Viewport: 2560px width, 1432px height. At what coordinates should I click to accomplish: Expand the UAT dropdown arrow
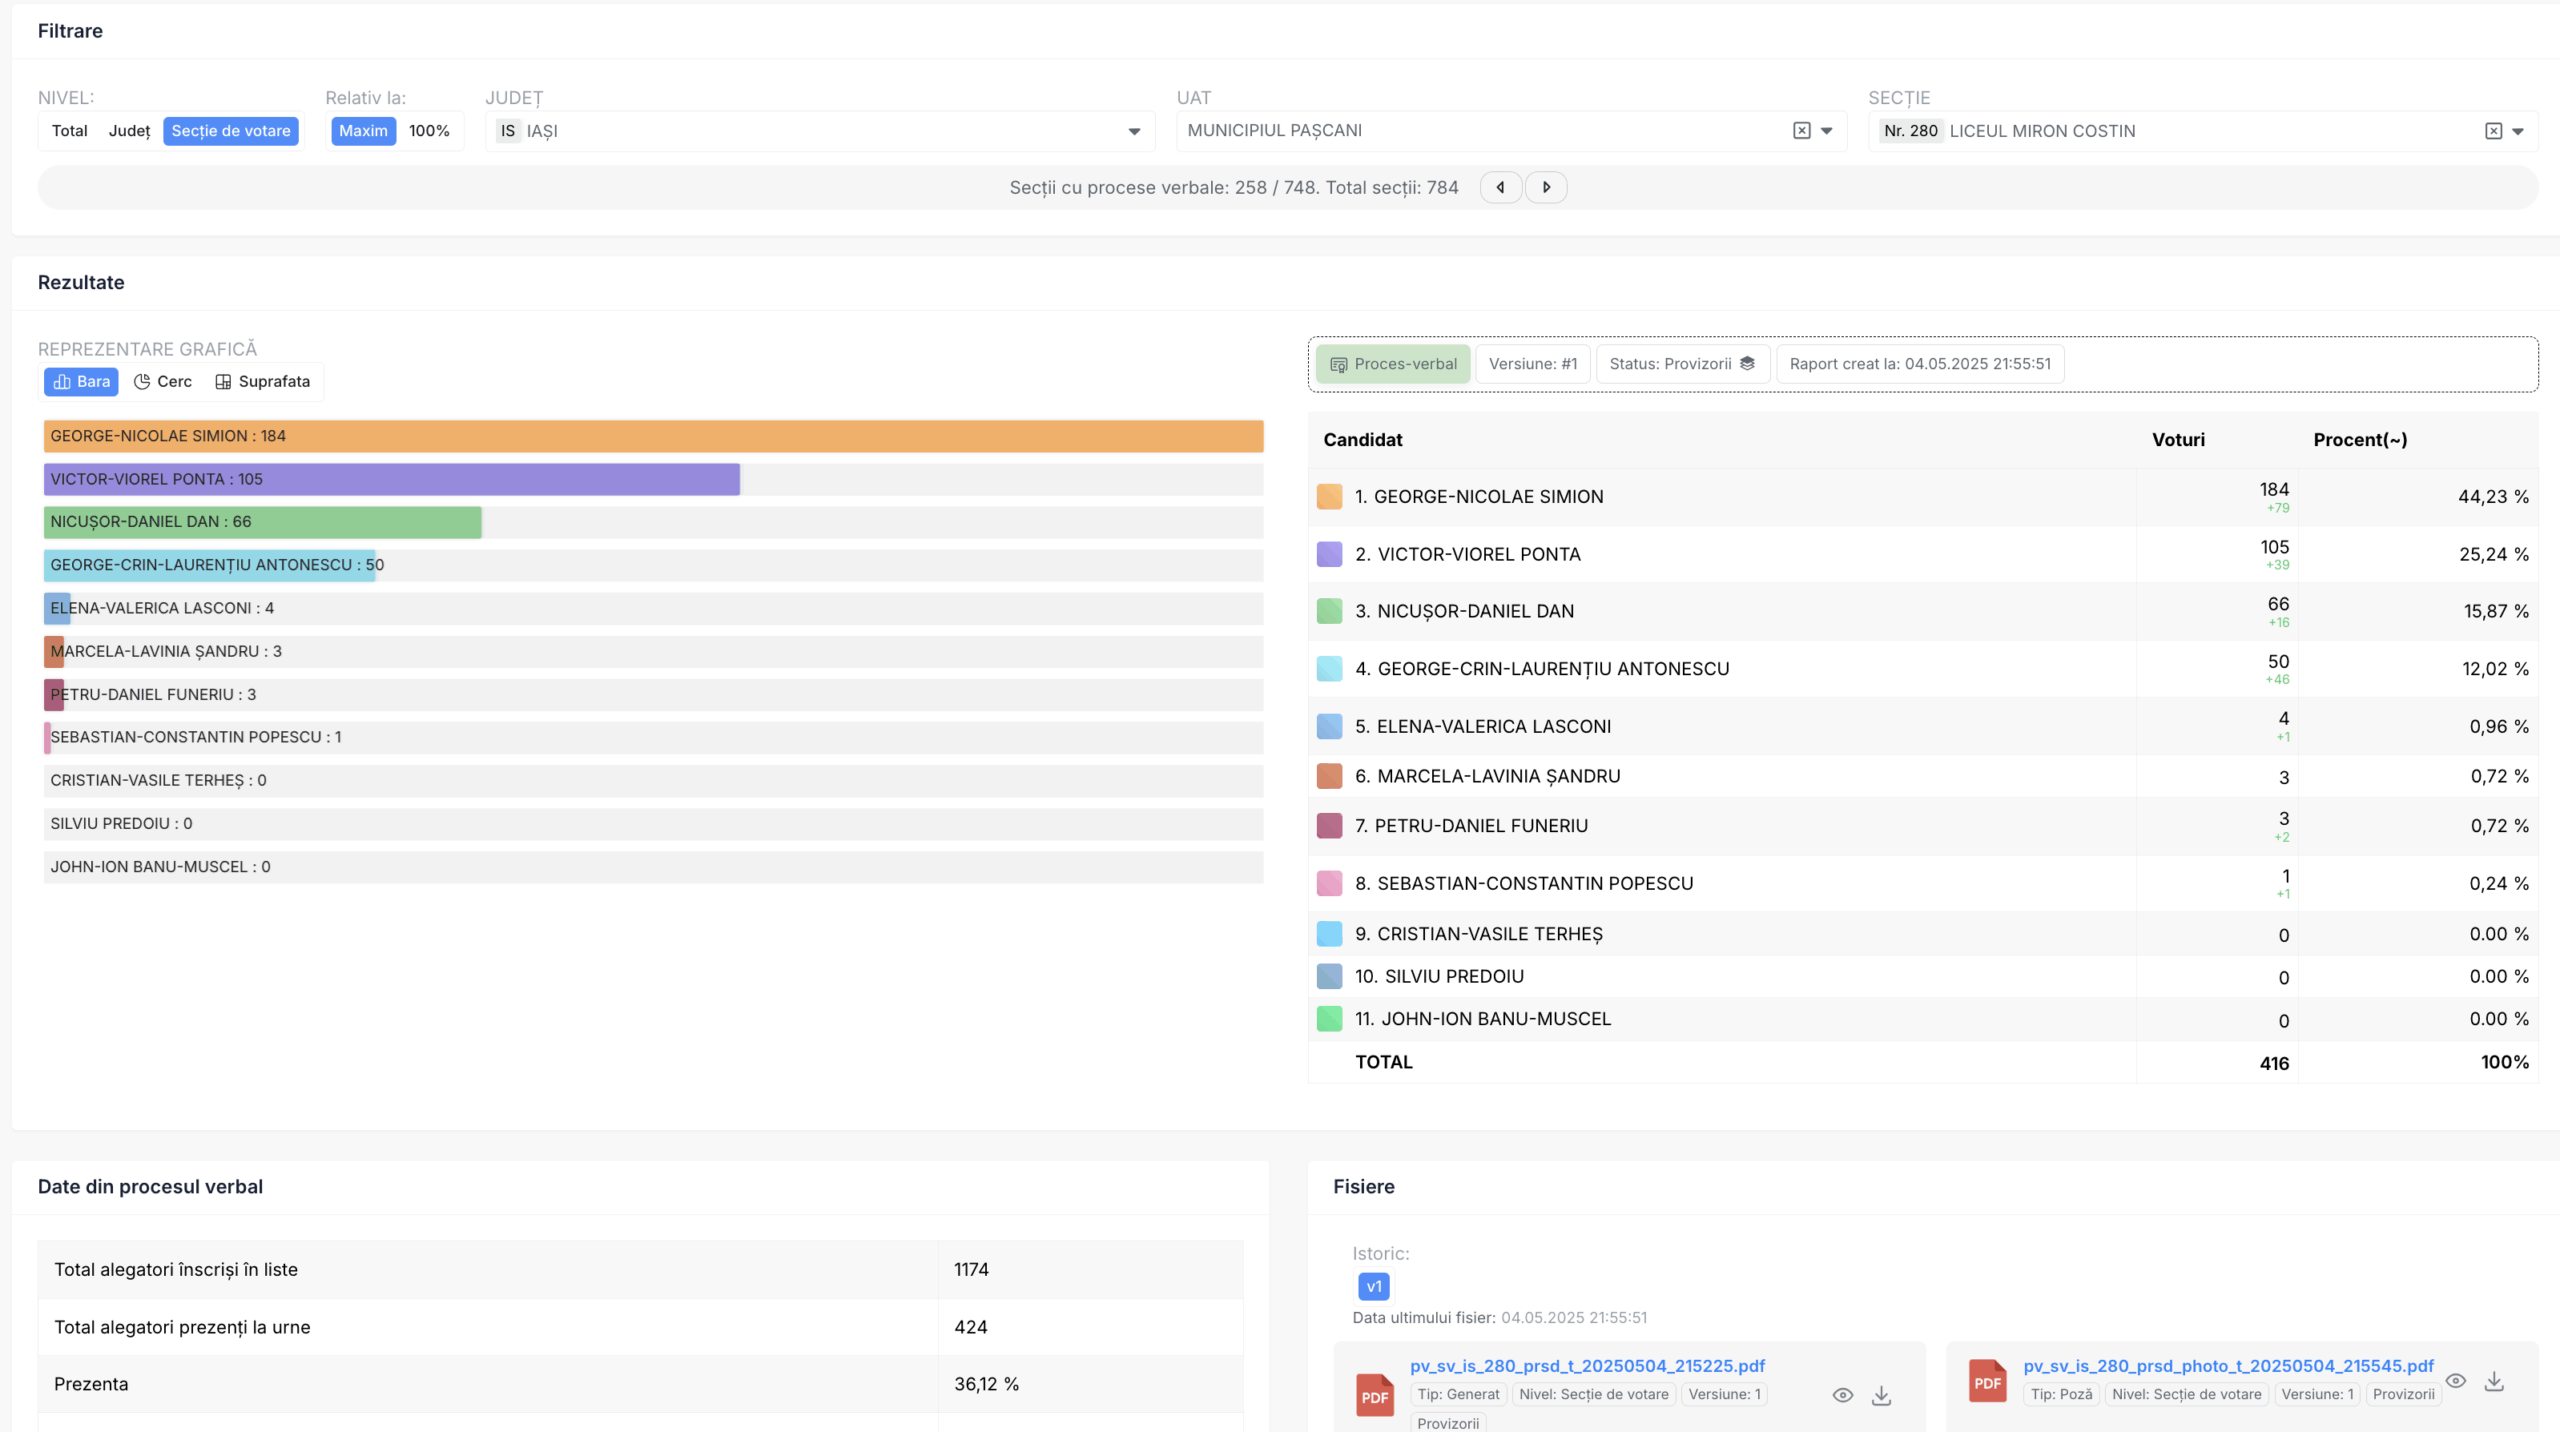[1827, 131]
